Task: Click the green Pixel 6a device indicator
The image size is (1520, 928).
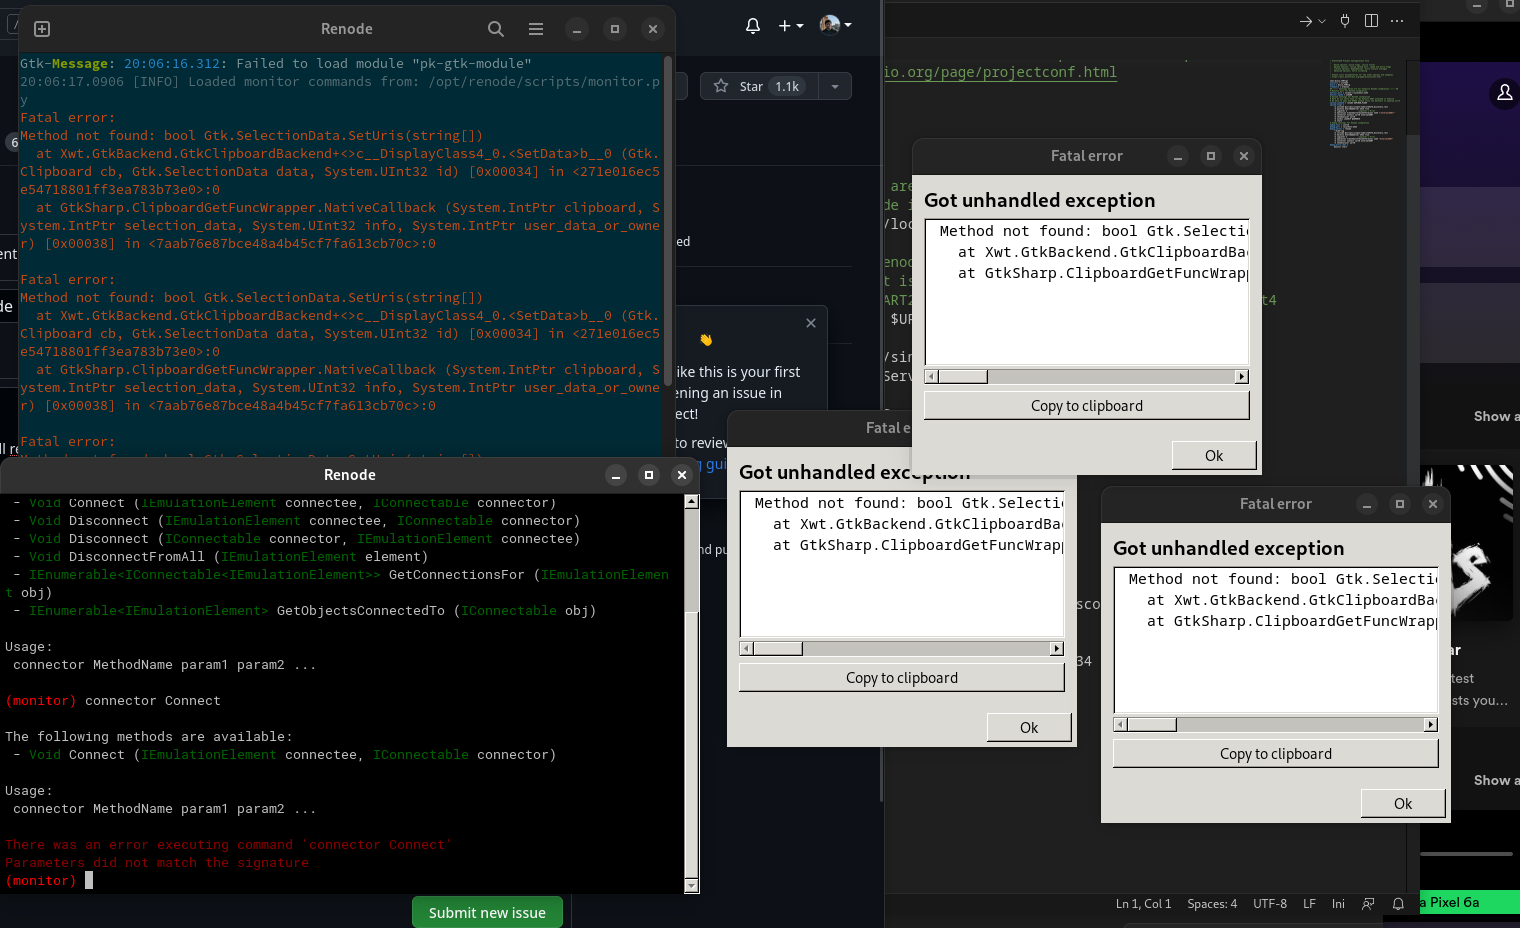Action: point(1470,903)
